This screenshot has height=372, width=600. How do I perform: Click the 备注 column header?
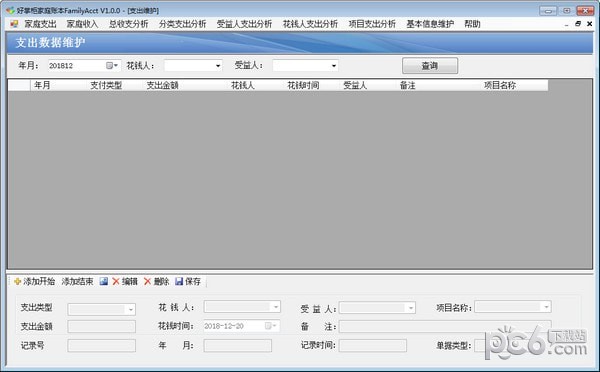click(x=439, y=85)
